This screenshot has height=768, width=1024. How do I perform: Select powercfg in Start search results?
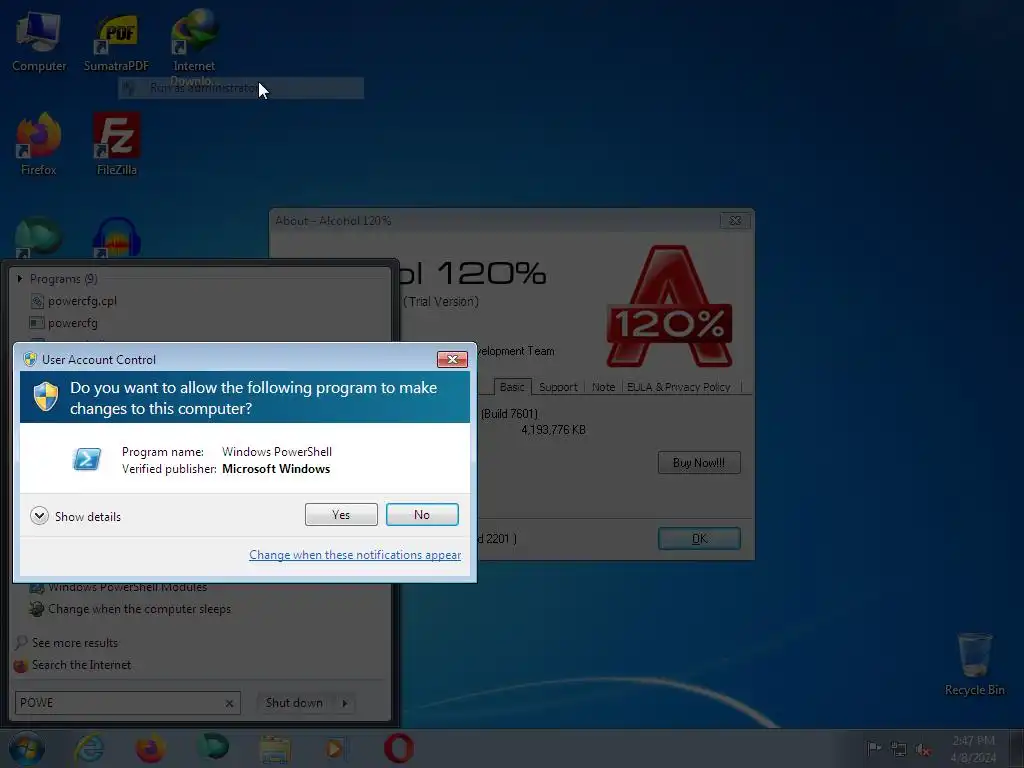point(72,323)
